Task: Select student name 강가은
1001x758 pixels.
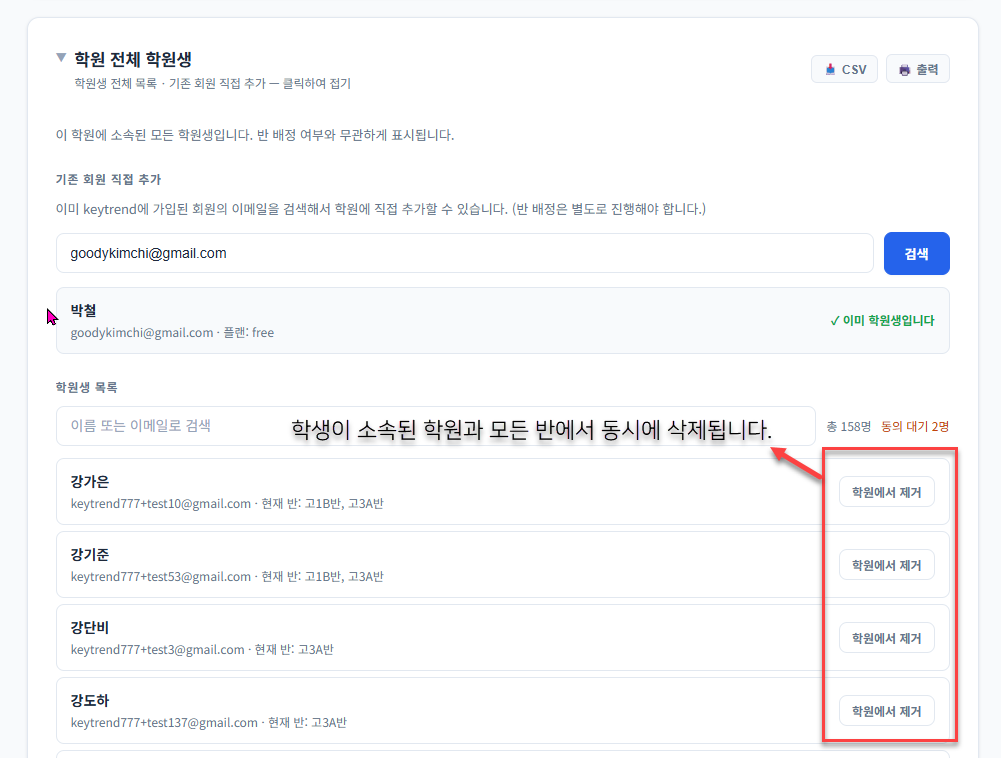Action: [x=89, y=481]
